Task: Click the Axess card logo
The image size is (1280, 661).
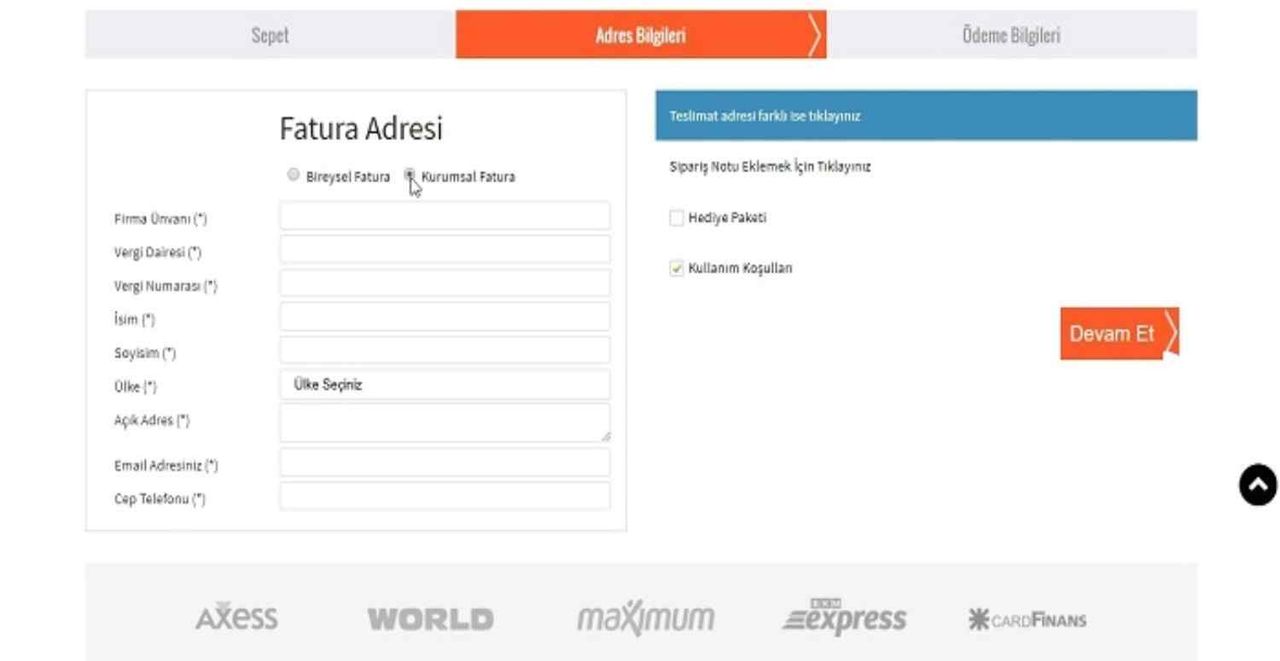Action: click(x=237, y=617)
